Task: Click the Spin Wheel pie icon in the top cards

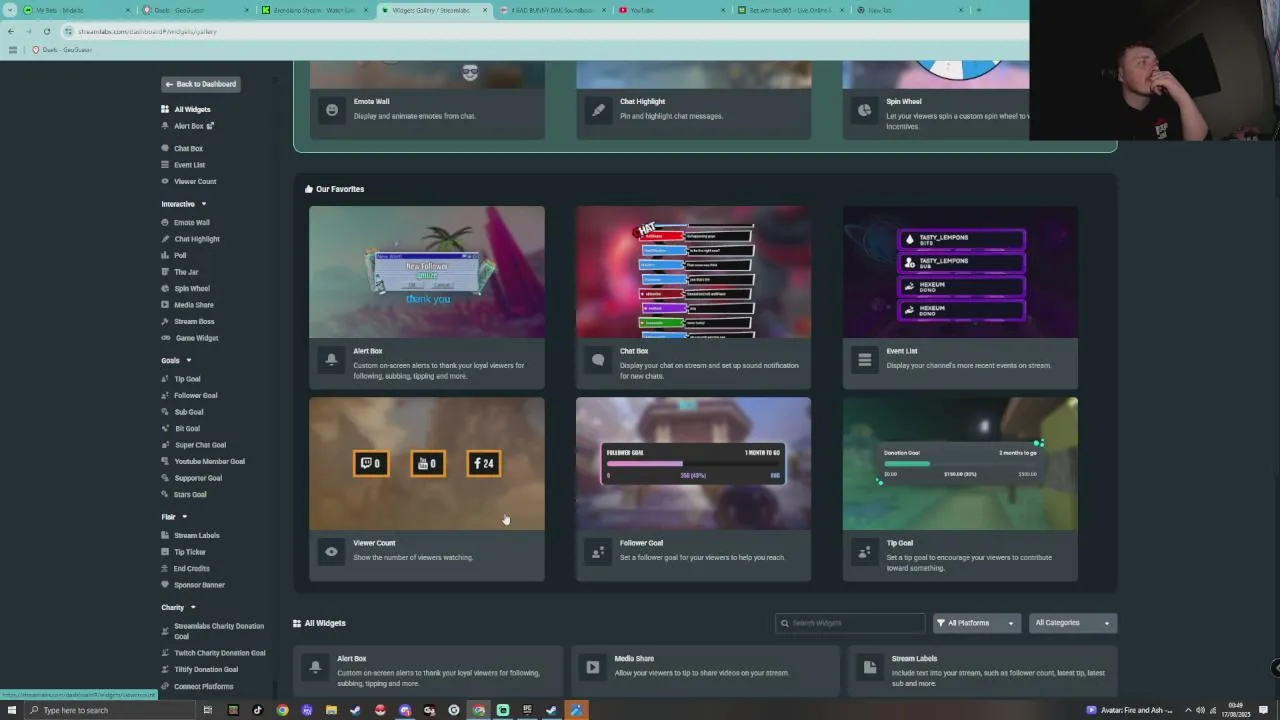Action: click(x=865, y=109)
